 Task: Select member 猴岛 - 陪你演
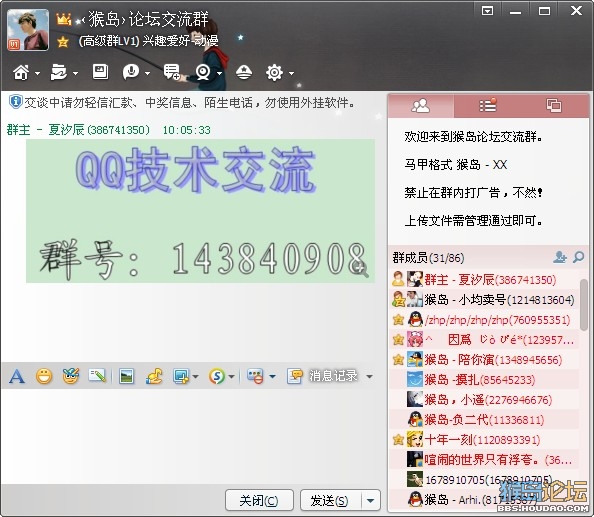point(484,359)
